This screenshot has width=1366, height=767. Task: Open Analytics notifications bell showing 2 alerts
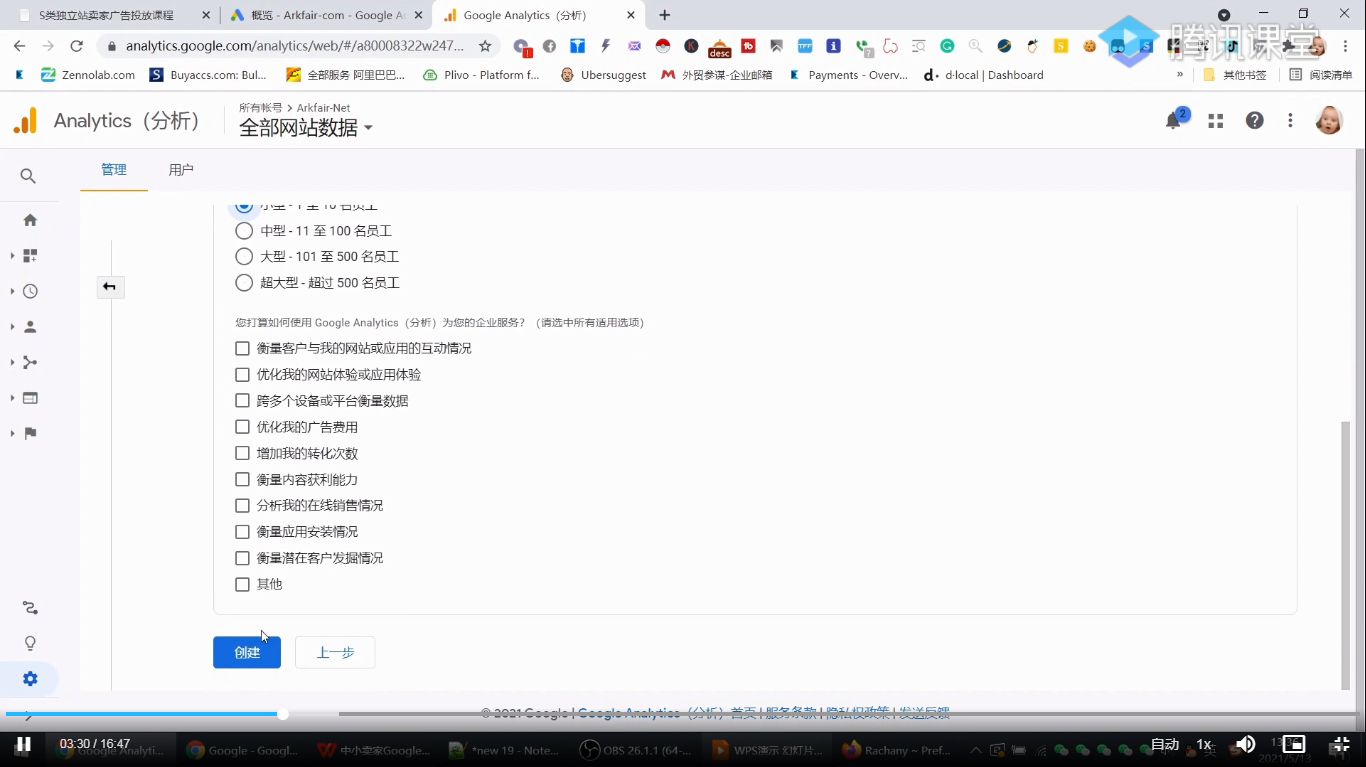(1174, 120)
